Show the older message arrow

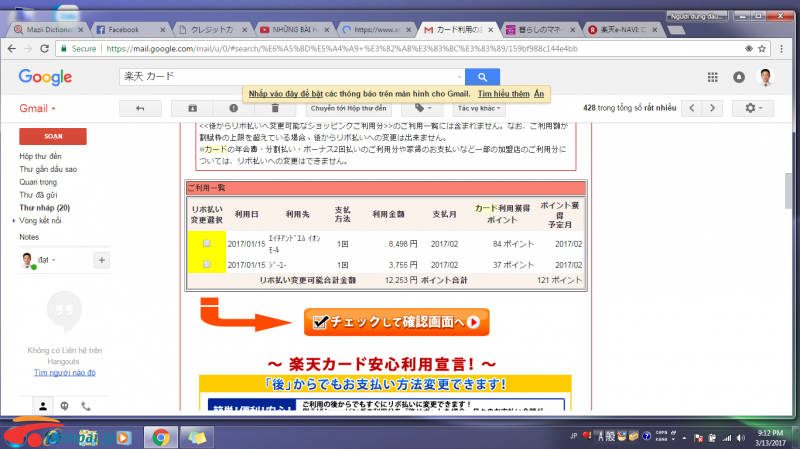tap(712, 108)
